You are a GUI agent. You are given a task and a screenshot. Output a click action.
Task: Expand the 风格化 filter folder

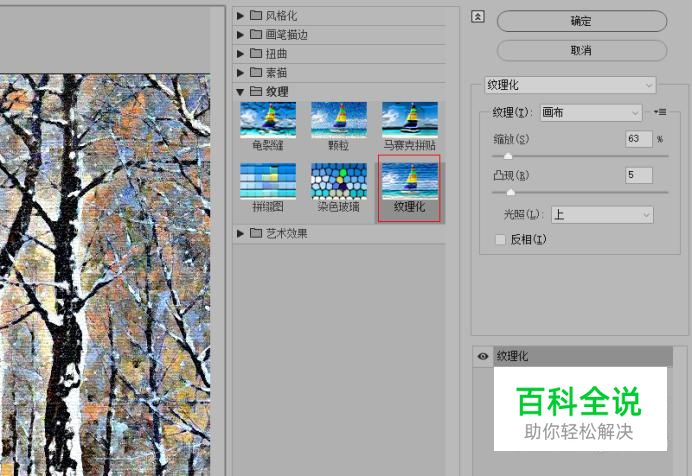click(x=240, y=16)
